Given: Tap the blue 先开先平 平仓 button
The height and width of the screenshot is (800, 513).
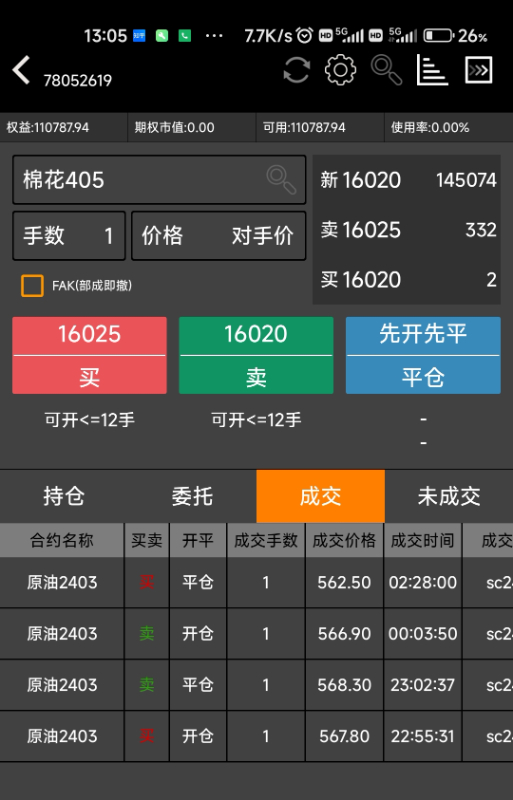Looking at the screenshot, I should pos(423,355).
